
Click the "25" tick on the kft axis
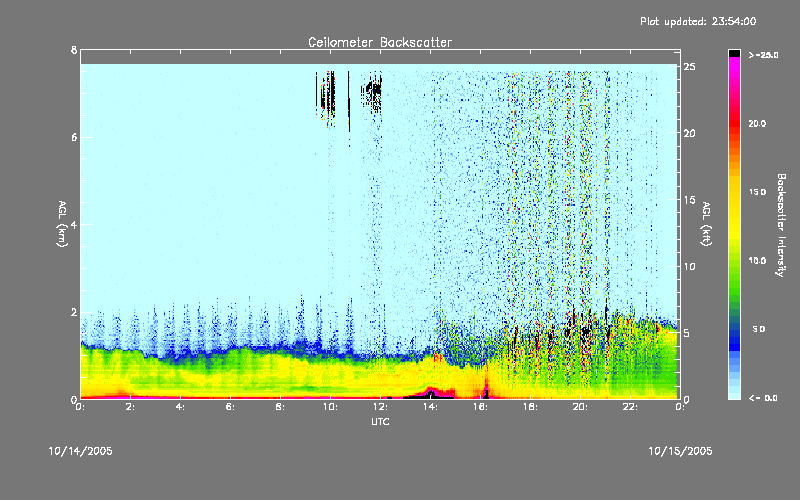click(689, 66)
